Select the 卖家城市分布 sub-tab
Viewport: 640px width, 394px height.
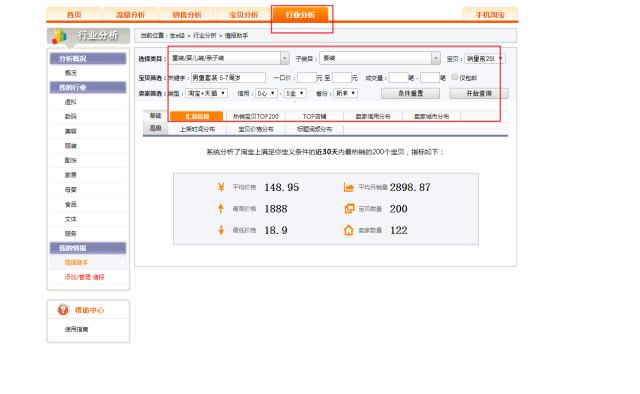[x=431, y=116]
